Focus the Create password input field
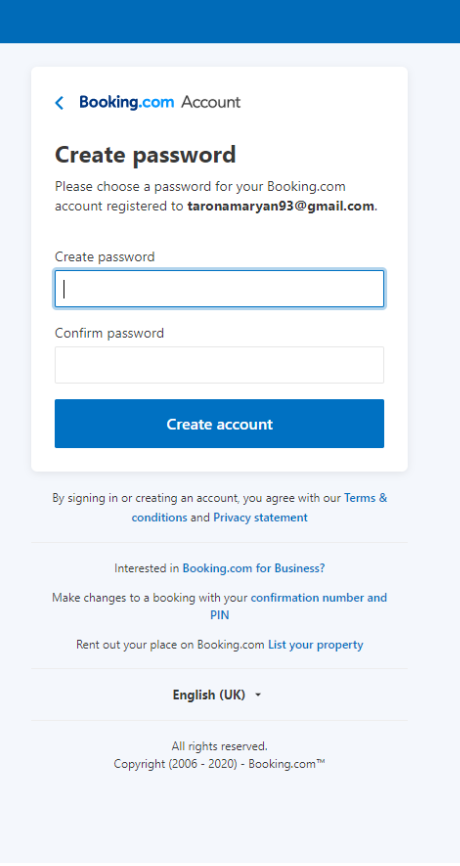The image size is (460, 866). point(219,288)
